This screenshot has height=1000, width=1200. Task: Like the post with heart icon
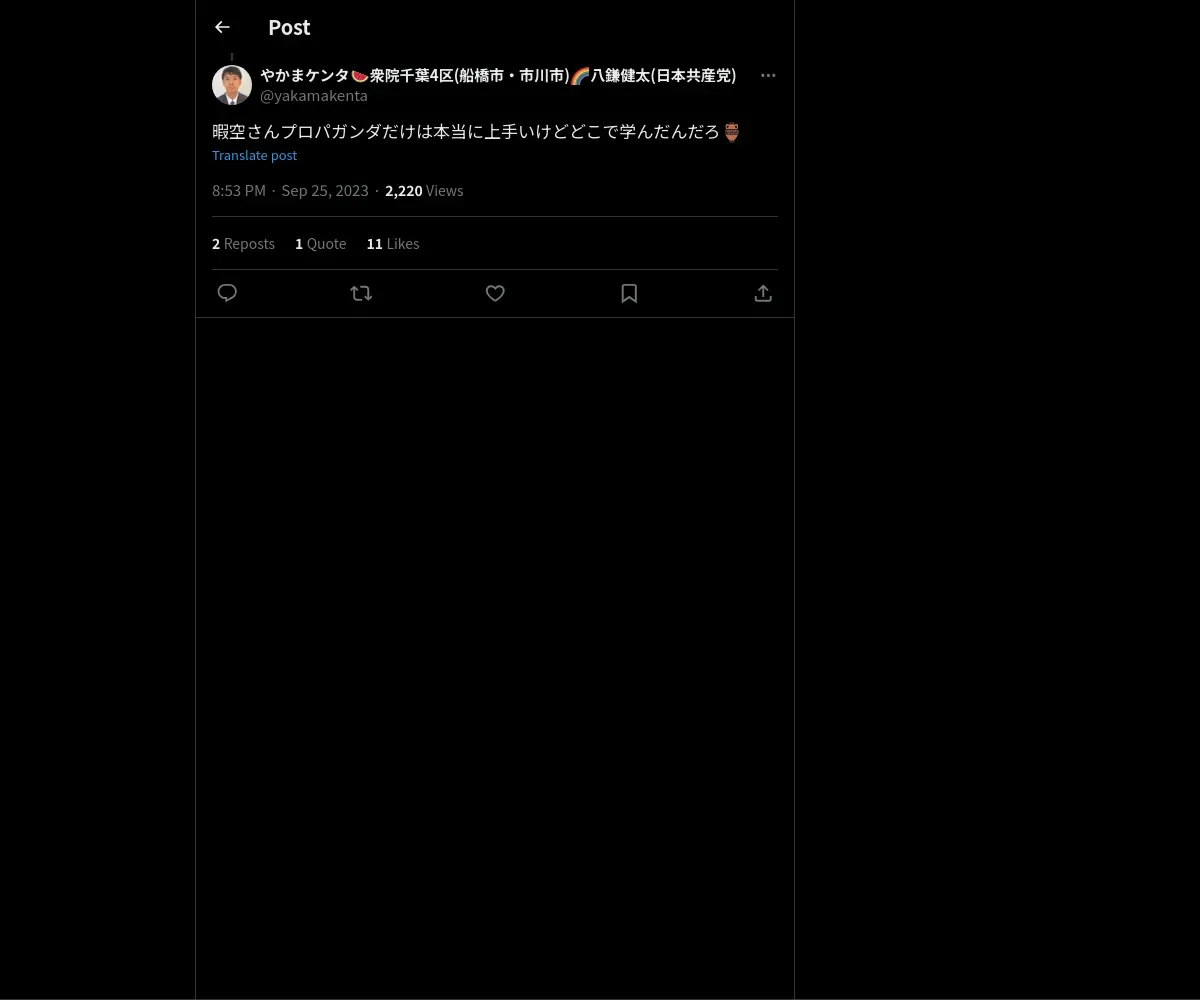[495, 293]
